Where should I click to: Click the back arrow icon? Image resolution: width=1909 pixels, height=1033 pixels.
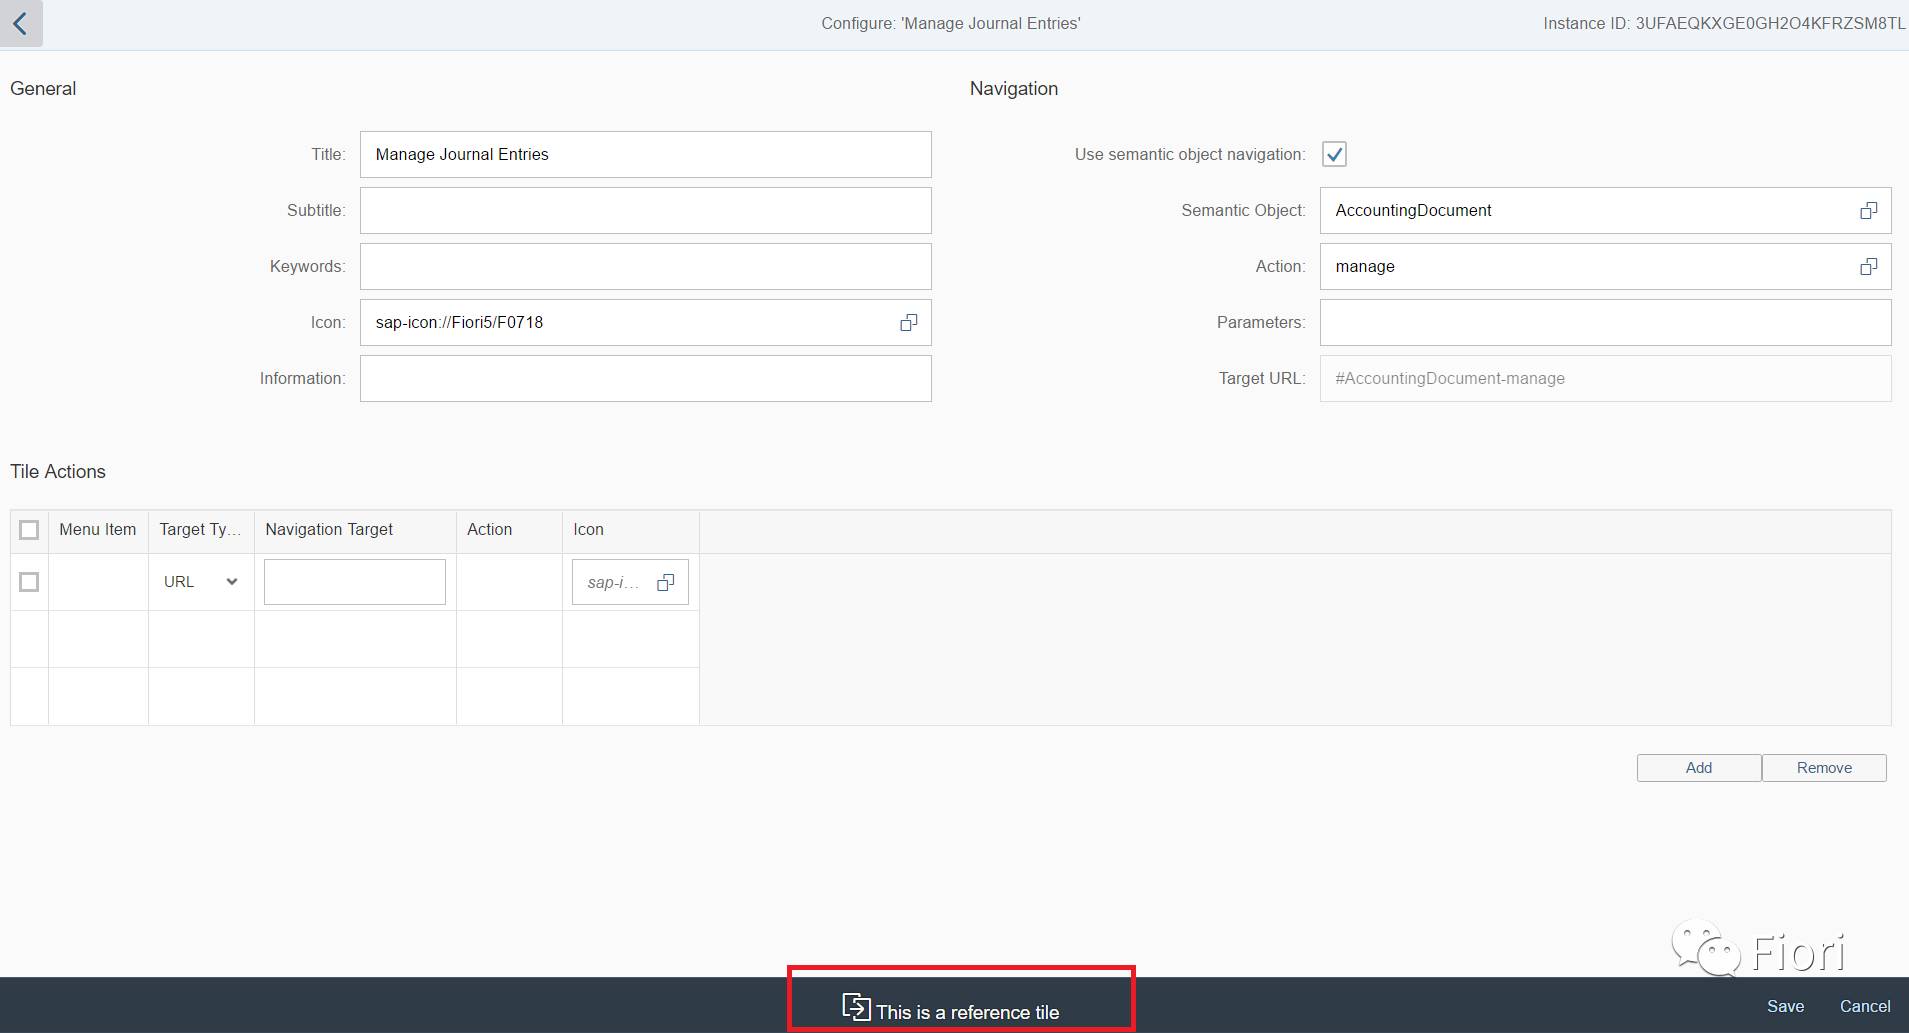tap(20, 23)
